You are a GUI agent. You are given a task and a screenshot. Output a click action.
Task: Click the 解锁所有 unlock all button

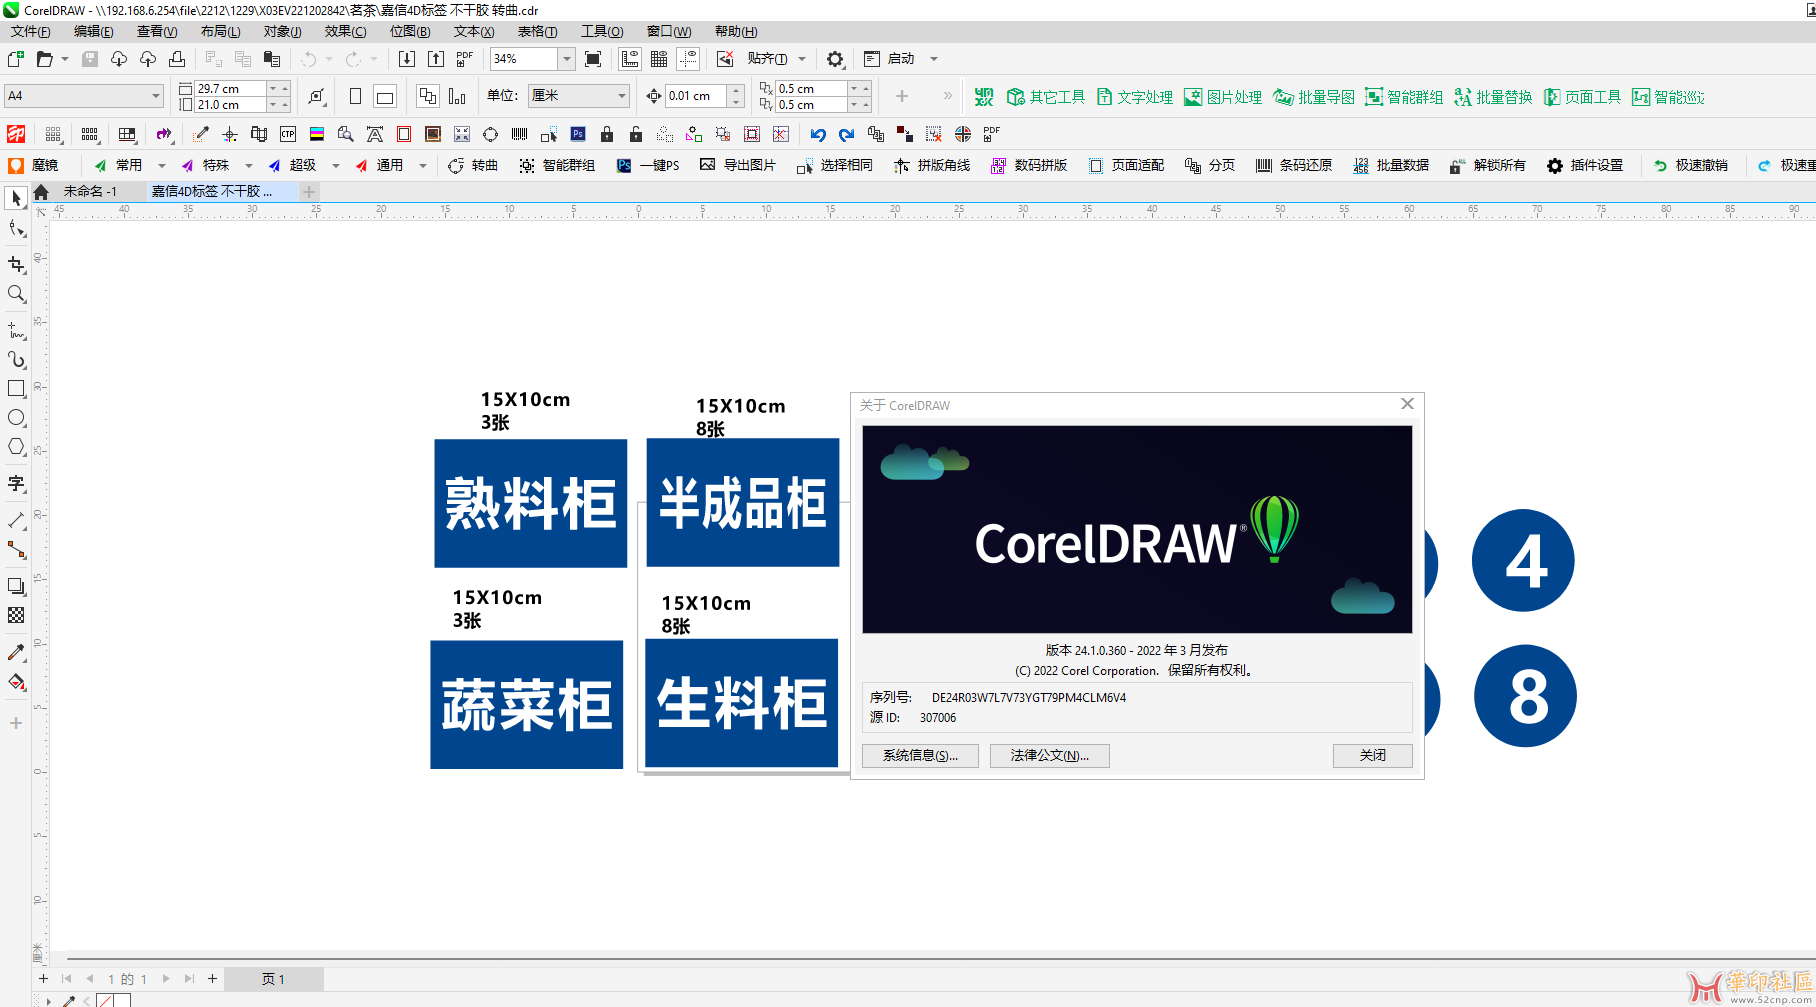(1488, 166)
